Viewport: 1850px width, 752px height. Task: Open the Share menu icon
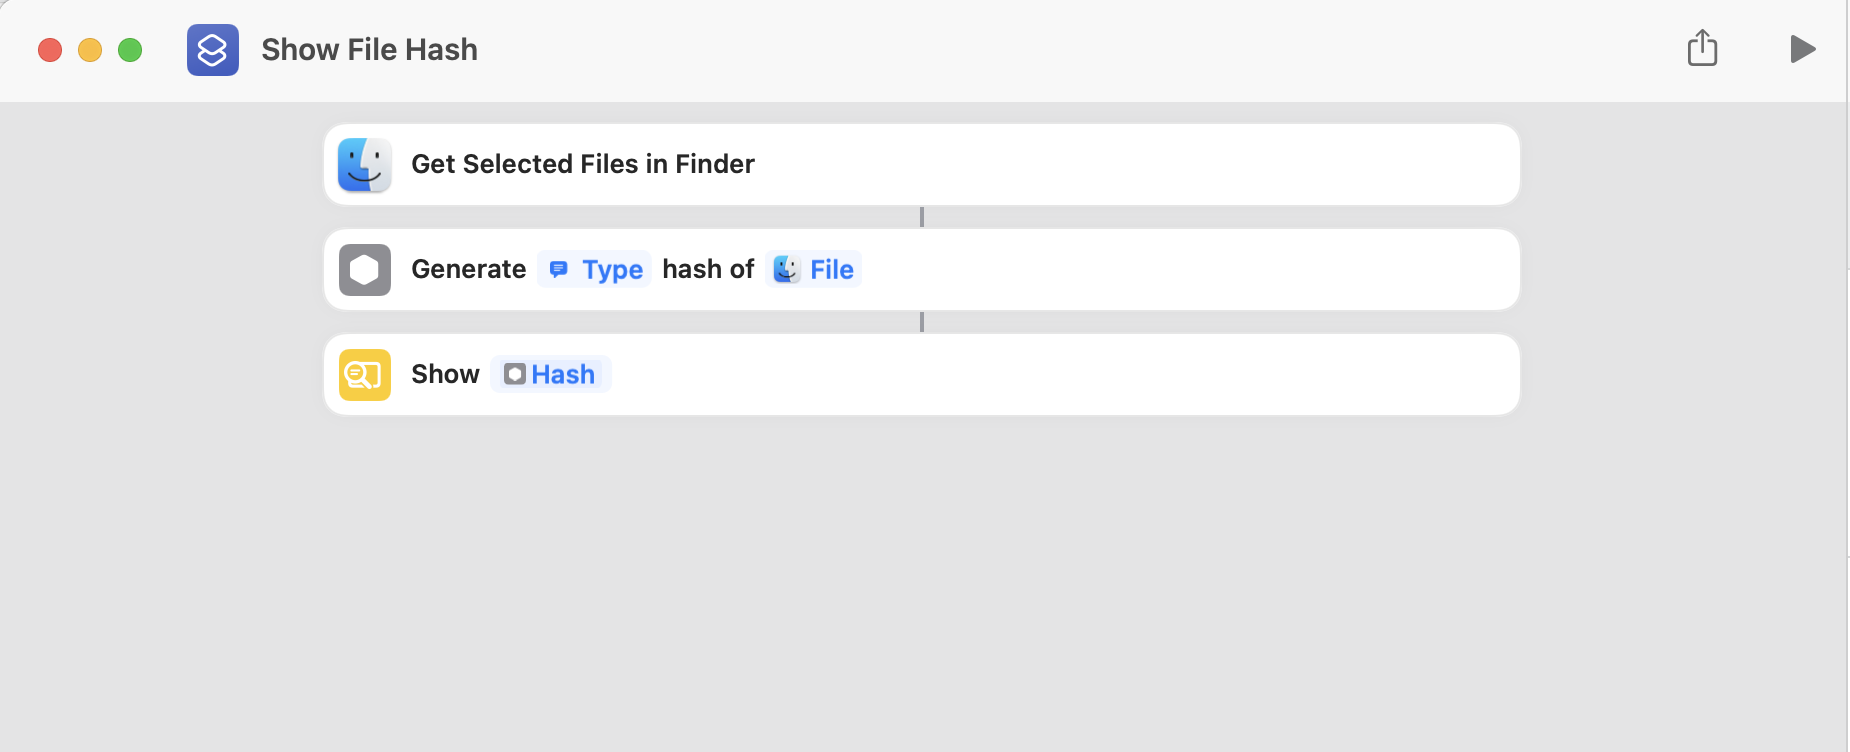pyautogui.click(x=1702, y=47)
